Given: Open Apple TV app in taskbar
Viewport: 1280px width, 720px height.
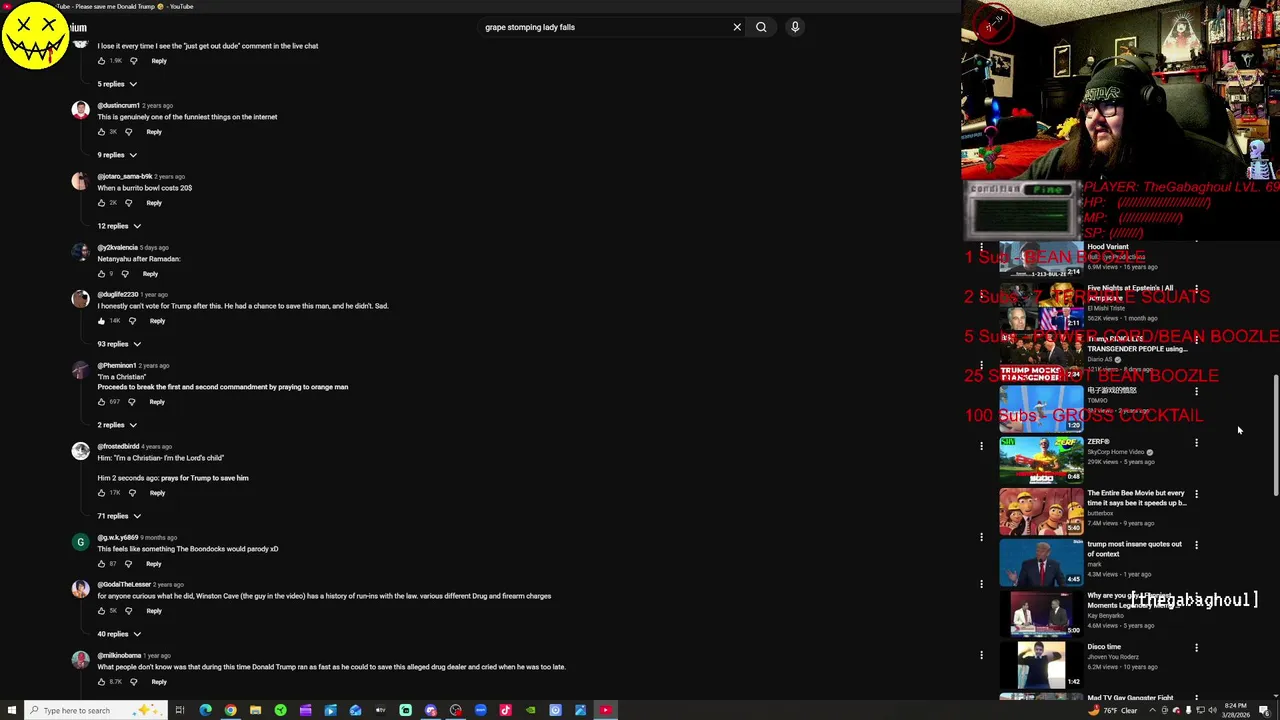Looking at the screenshot, I should point(380,710).
